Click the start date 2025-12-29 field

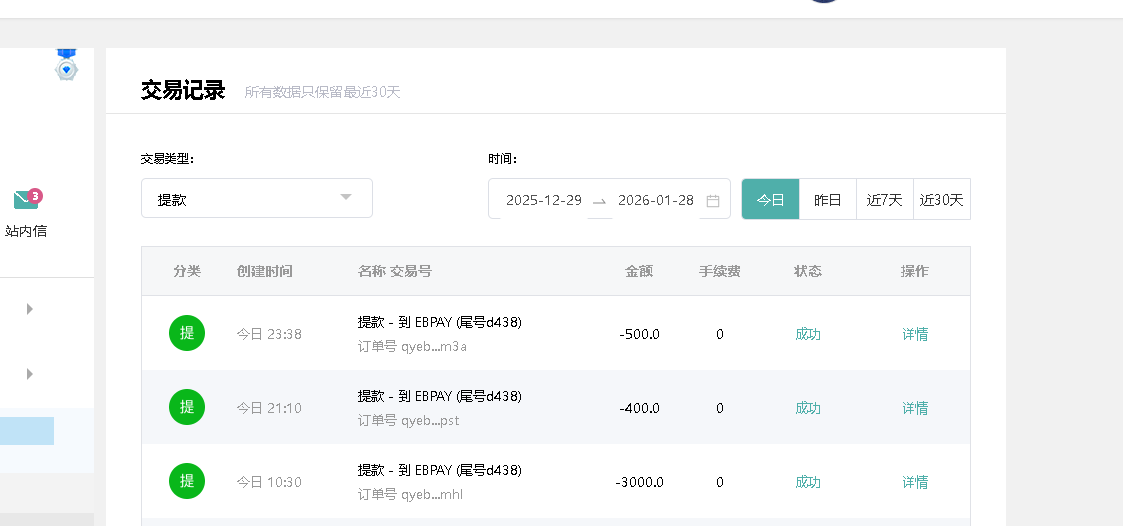543,200
